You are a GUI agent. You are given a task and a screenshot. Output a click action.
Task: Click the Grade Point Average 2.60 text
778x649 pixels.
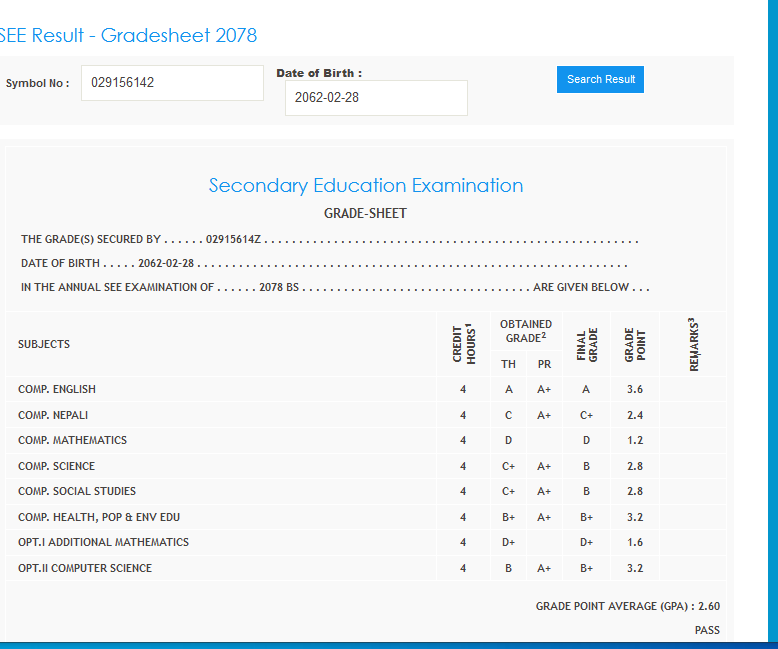click(x=627, y=606)
